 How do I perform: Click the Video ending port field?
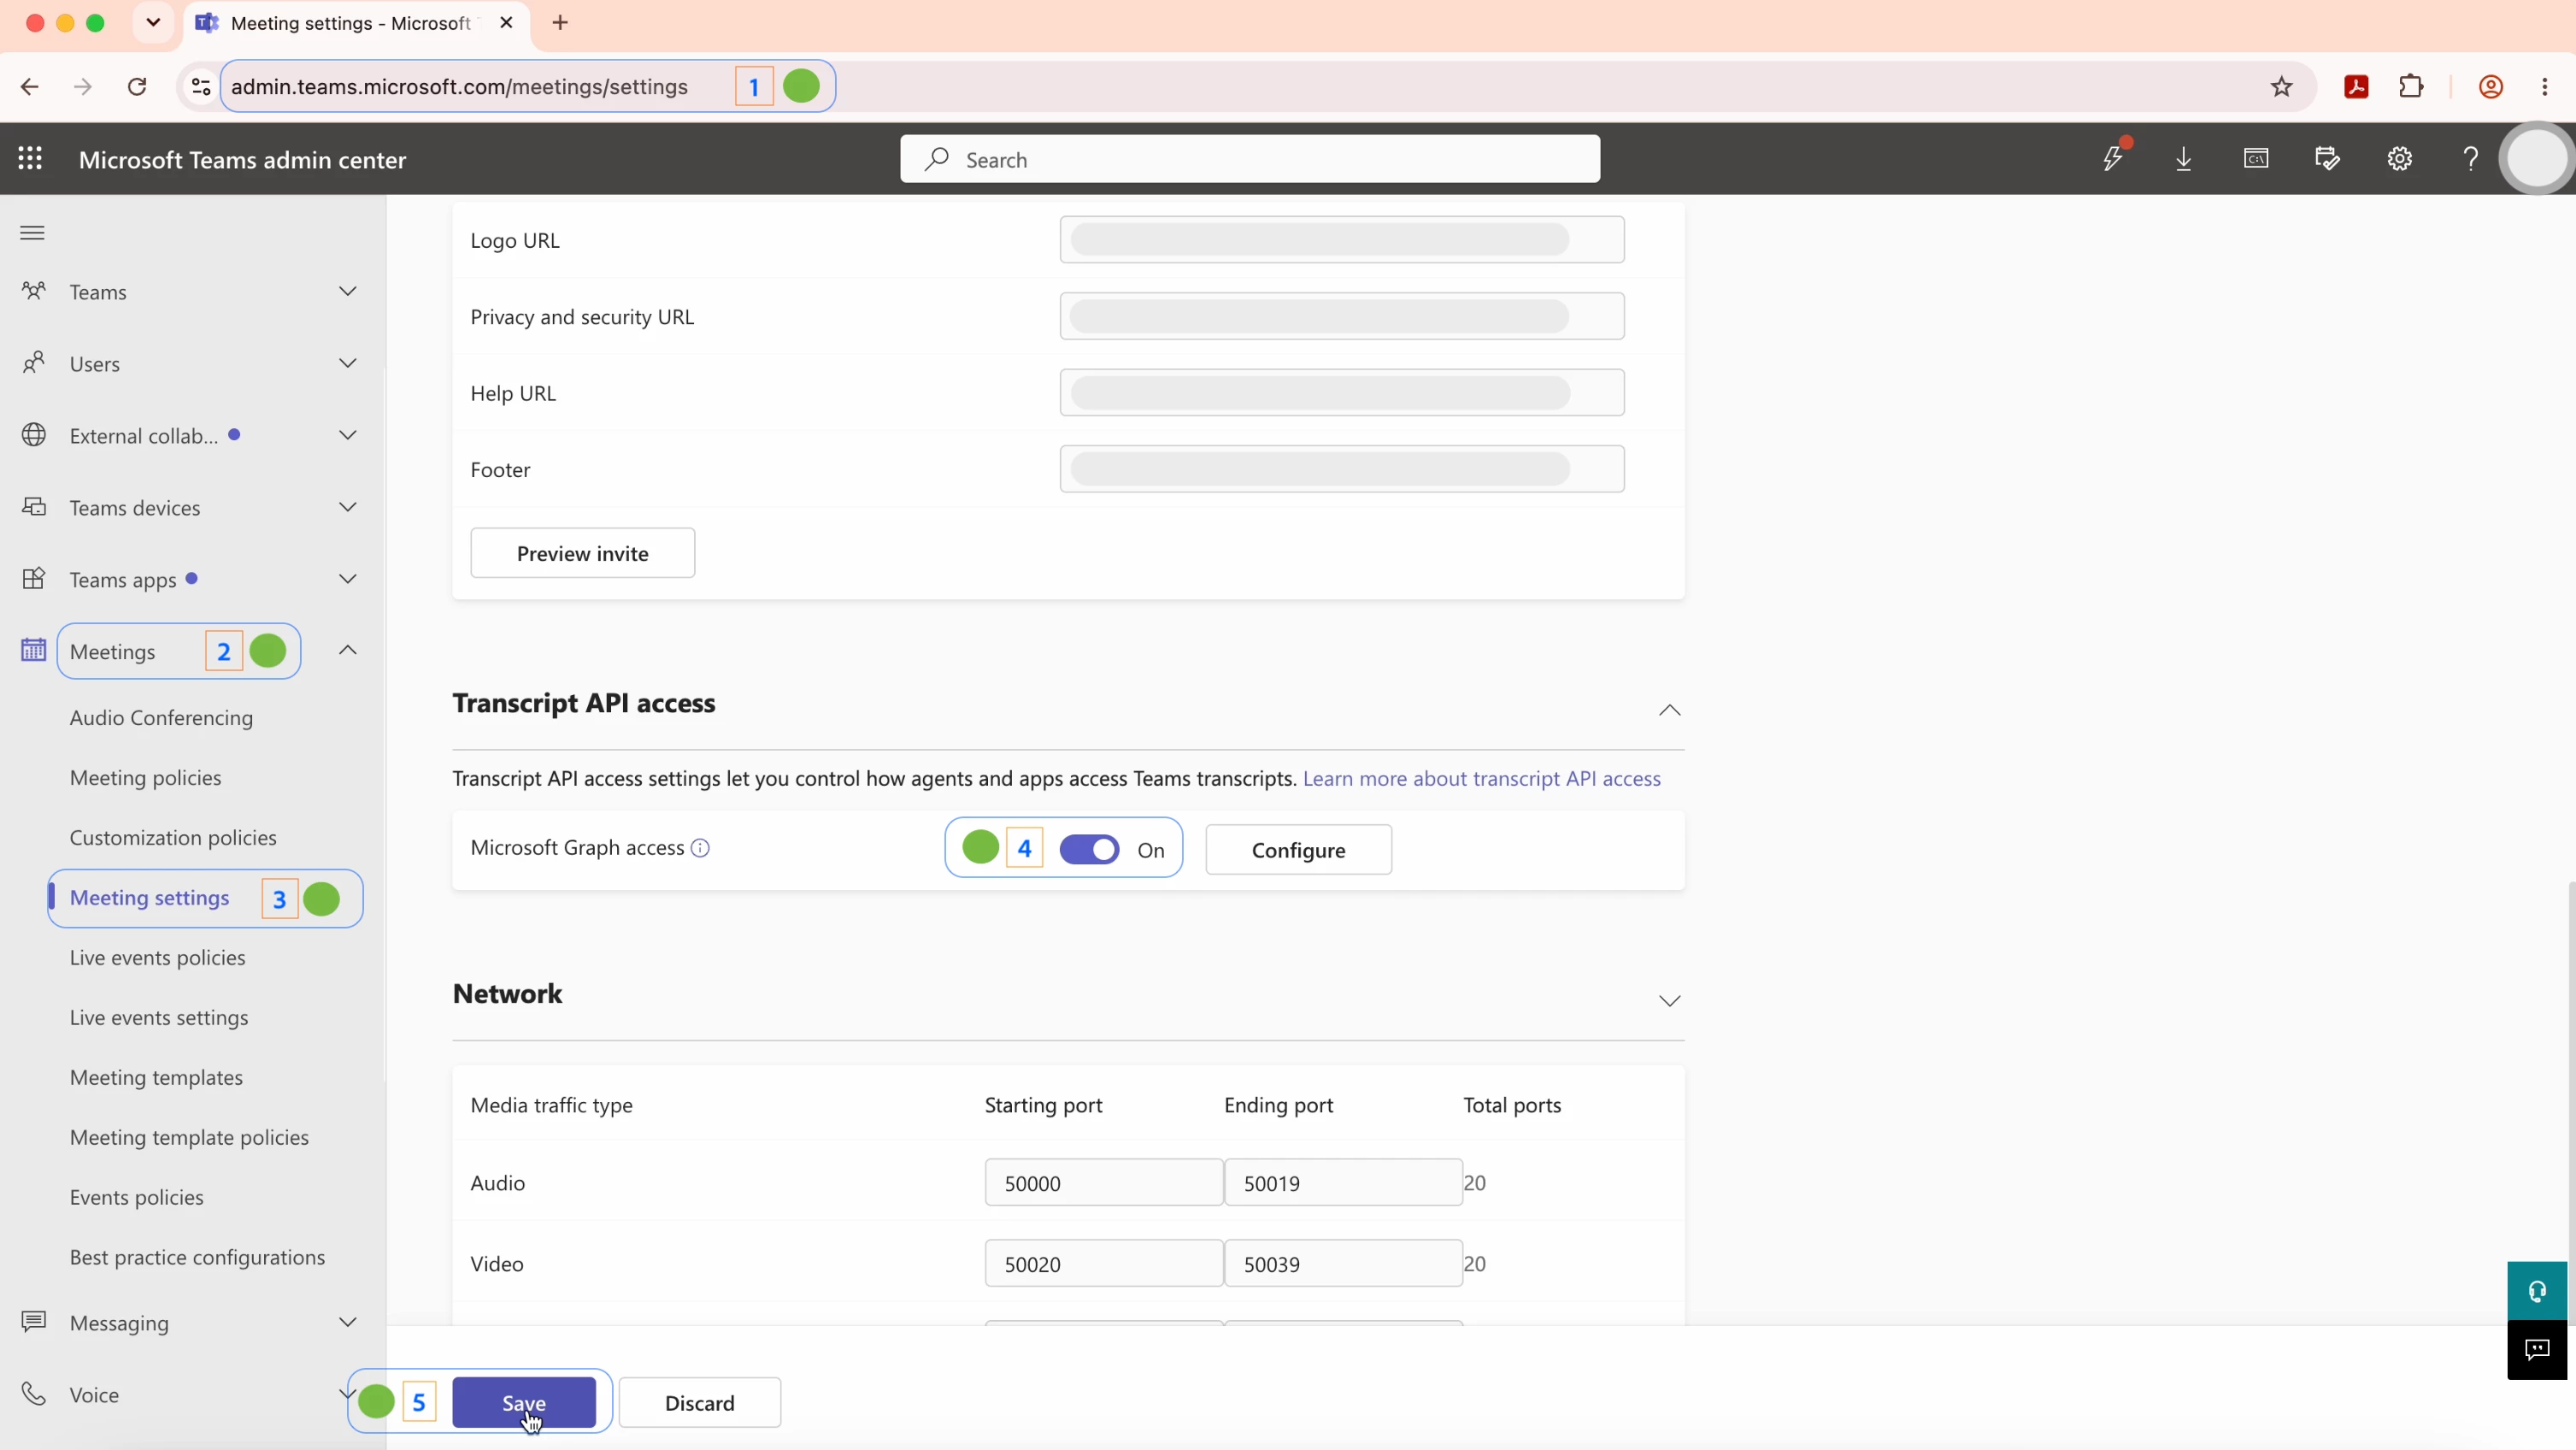tap(1343, 1264)
